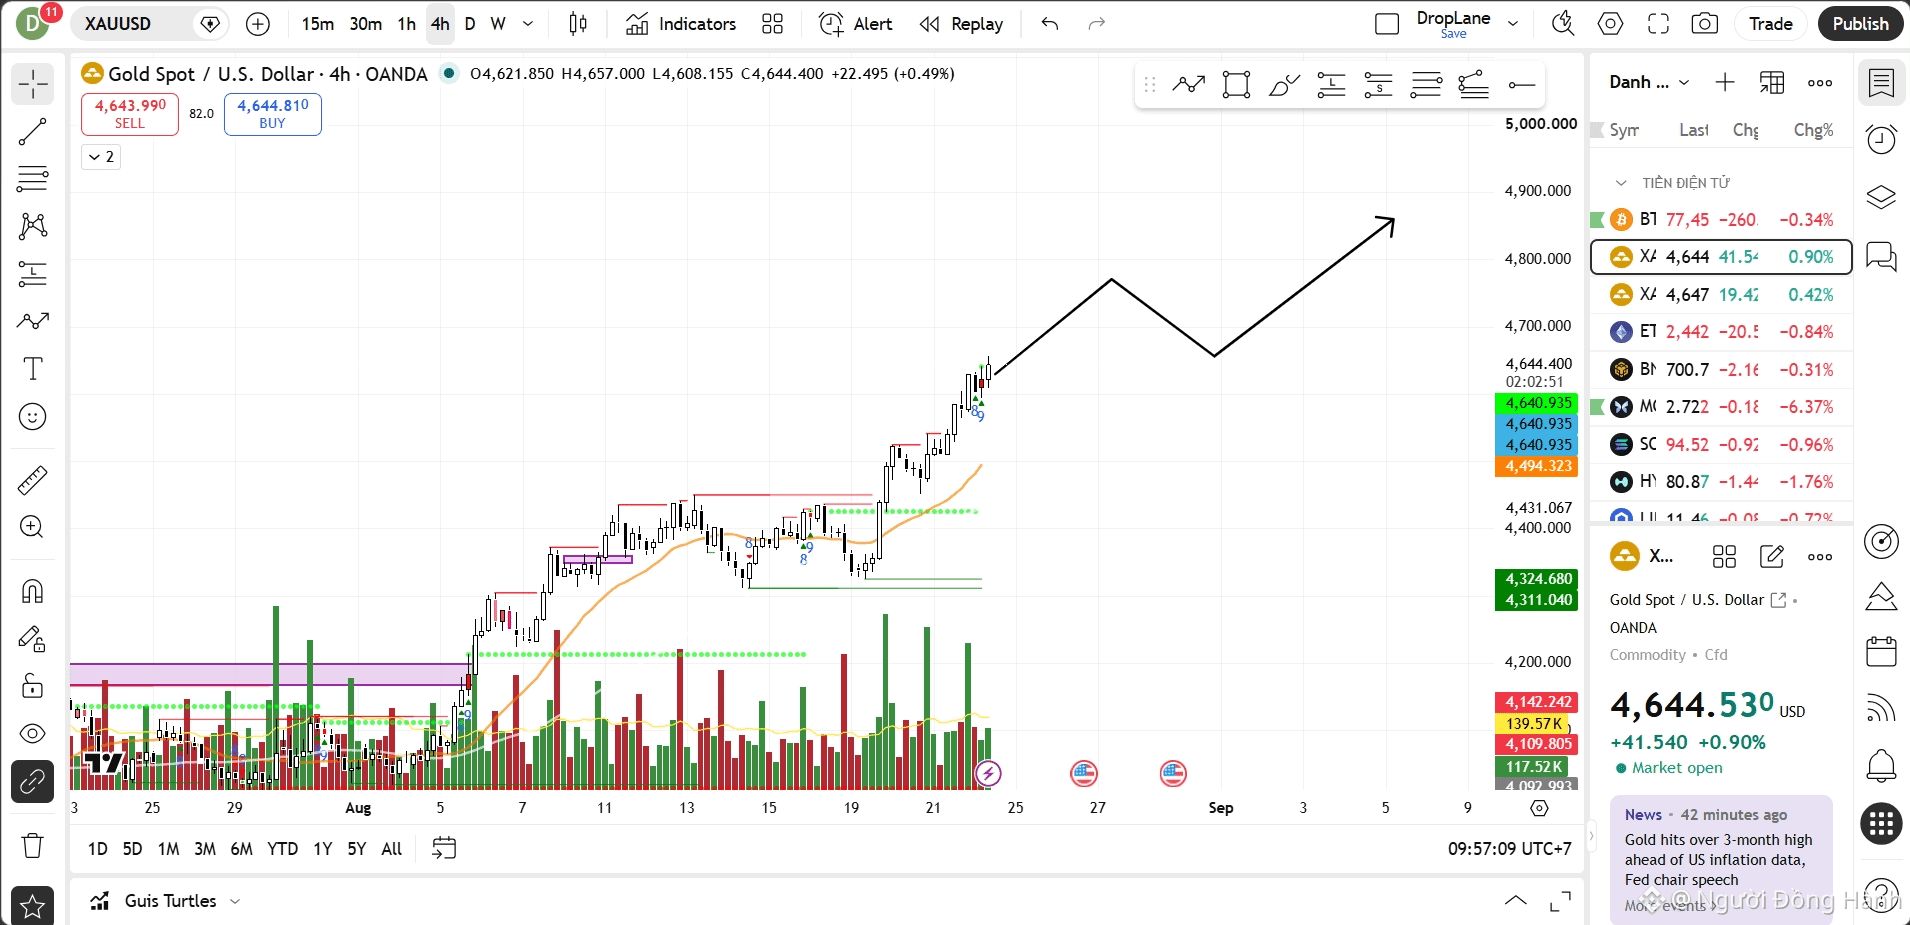Undo the last chart action
1910x925 pixels.
tap(1050, 24)
